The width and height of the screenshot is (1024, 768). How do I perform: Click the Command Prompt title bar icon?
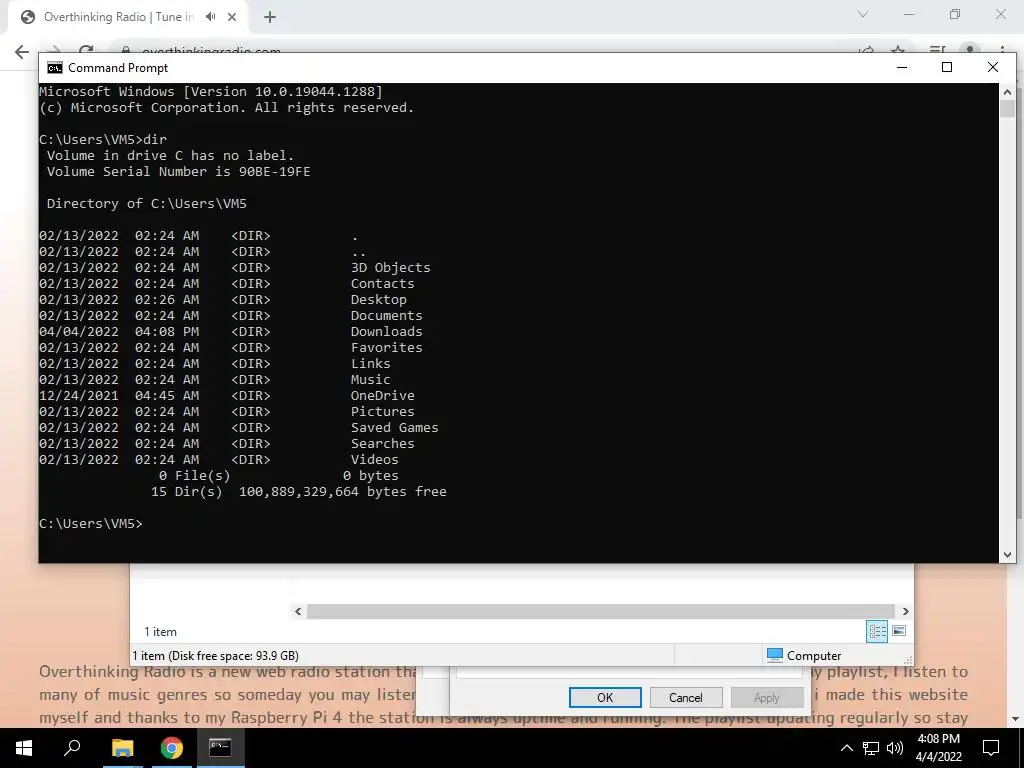55,68
